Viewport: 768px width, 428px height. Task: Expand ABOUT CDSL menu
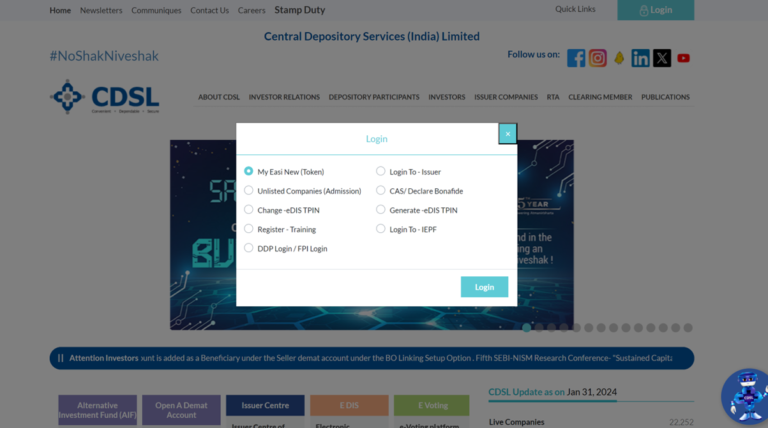(219, 97)
